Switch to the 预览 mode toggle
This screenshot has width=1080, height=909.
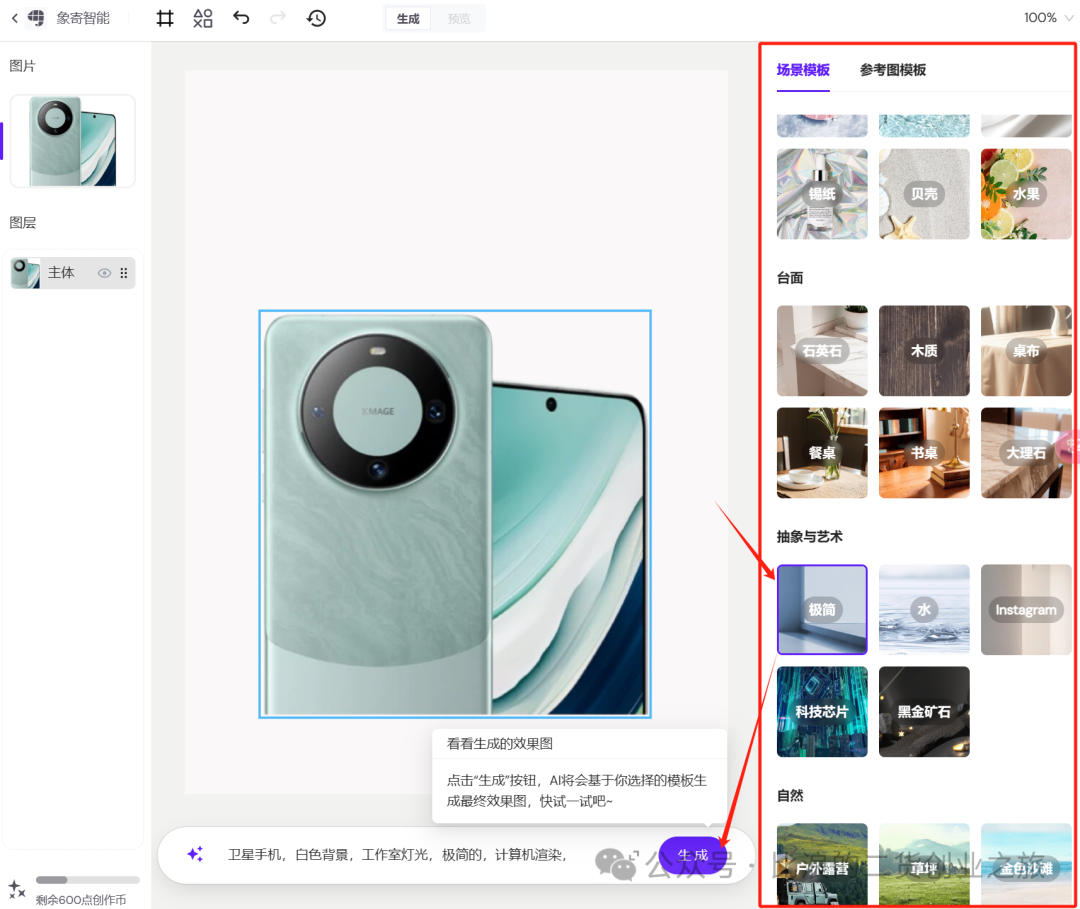459,19
